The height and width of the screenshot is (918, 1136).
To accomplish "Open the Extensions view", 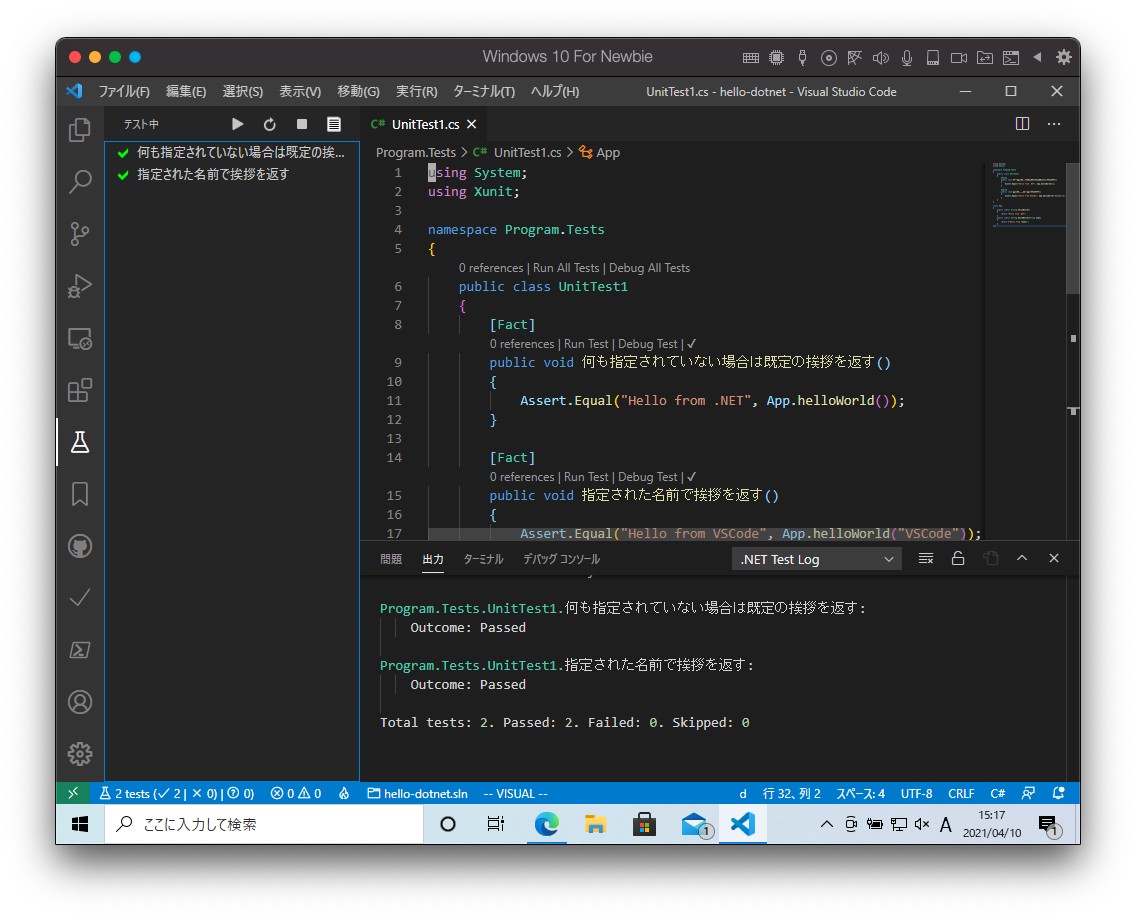I will [80, 390].
